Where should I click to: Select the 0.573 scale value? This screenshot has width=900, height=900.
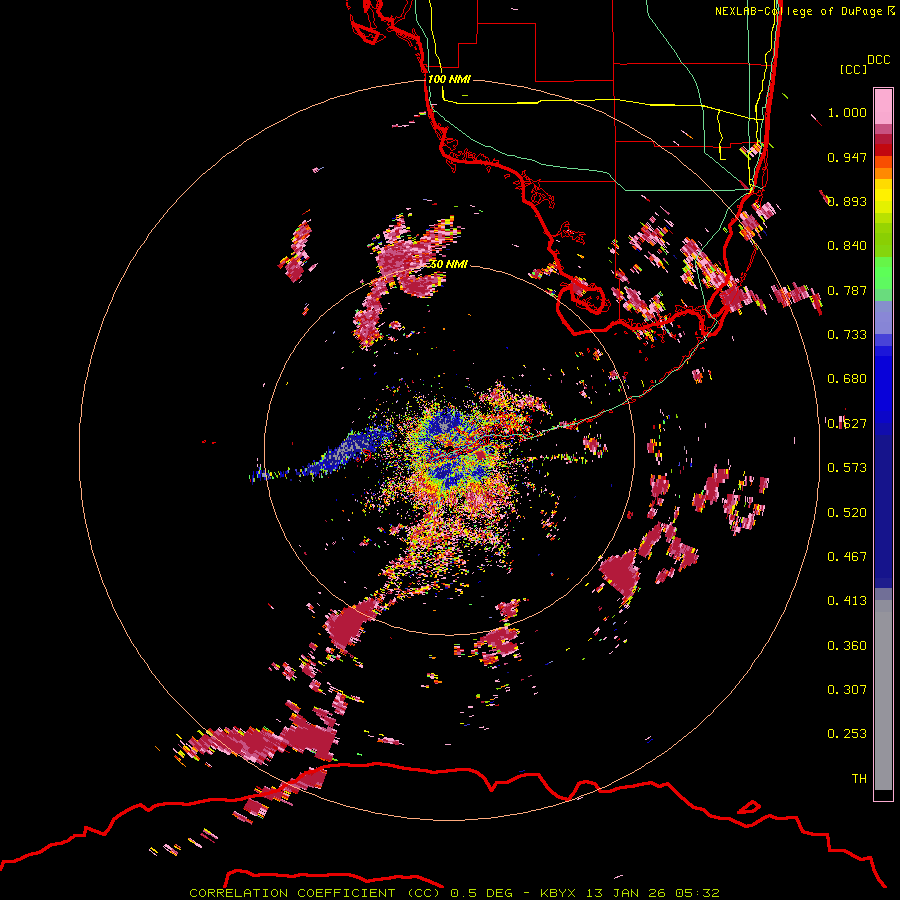[847, 468]
